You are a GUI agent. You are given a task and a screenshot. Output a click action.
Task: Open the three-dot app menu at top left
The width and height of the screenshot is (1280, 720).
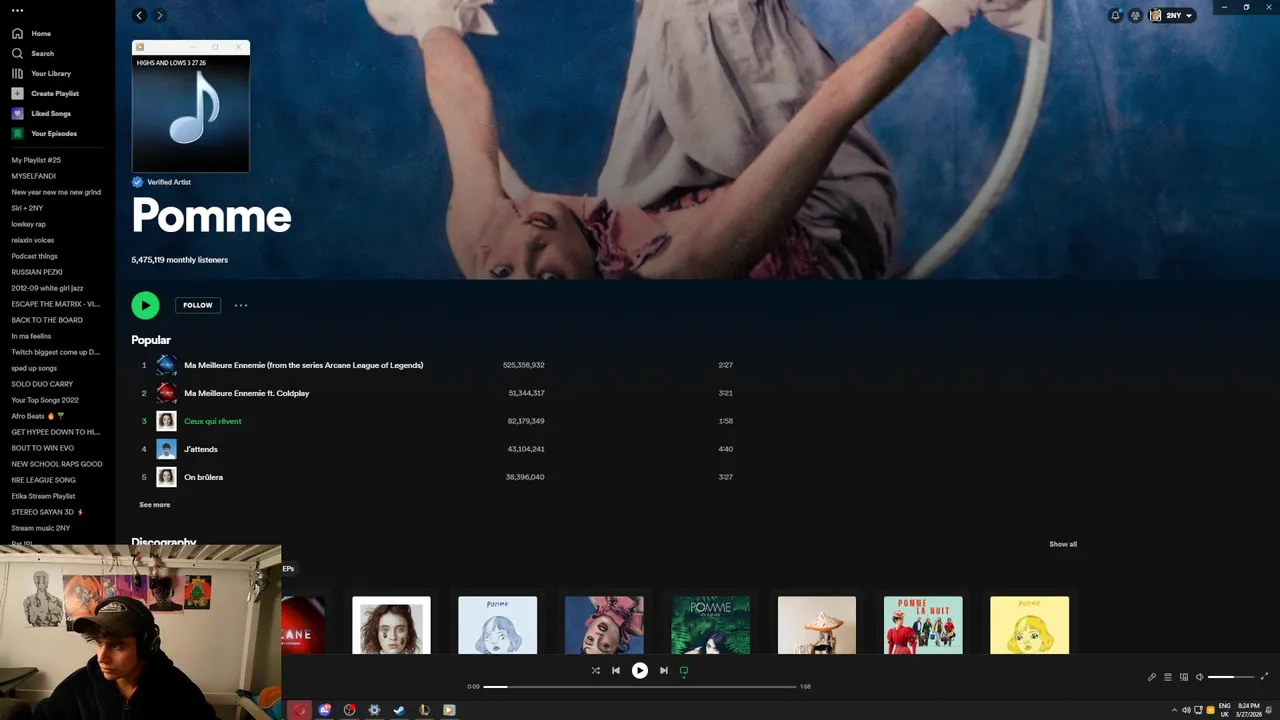click(17, 10)
